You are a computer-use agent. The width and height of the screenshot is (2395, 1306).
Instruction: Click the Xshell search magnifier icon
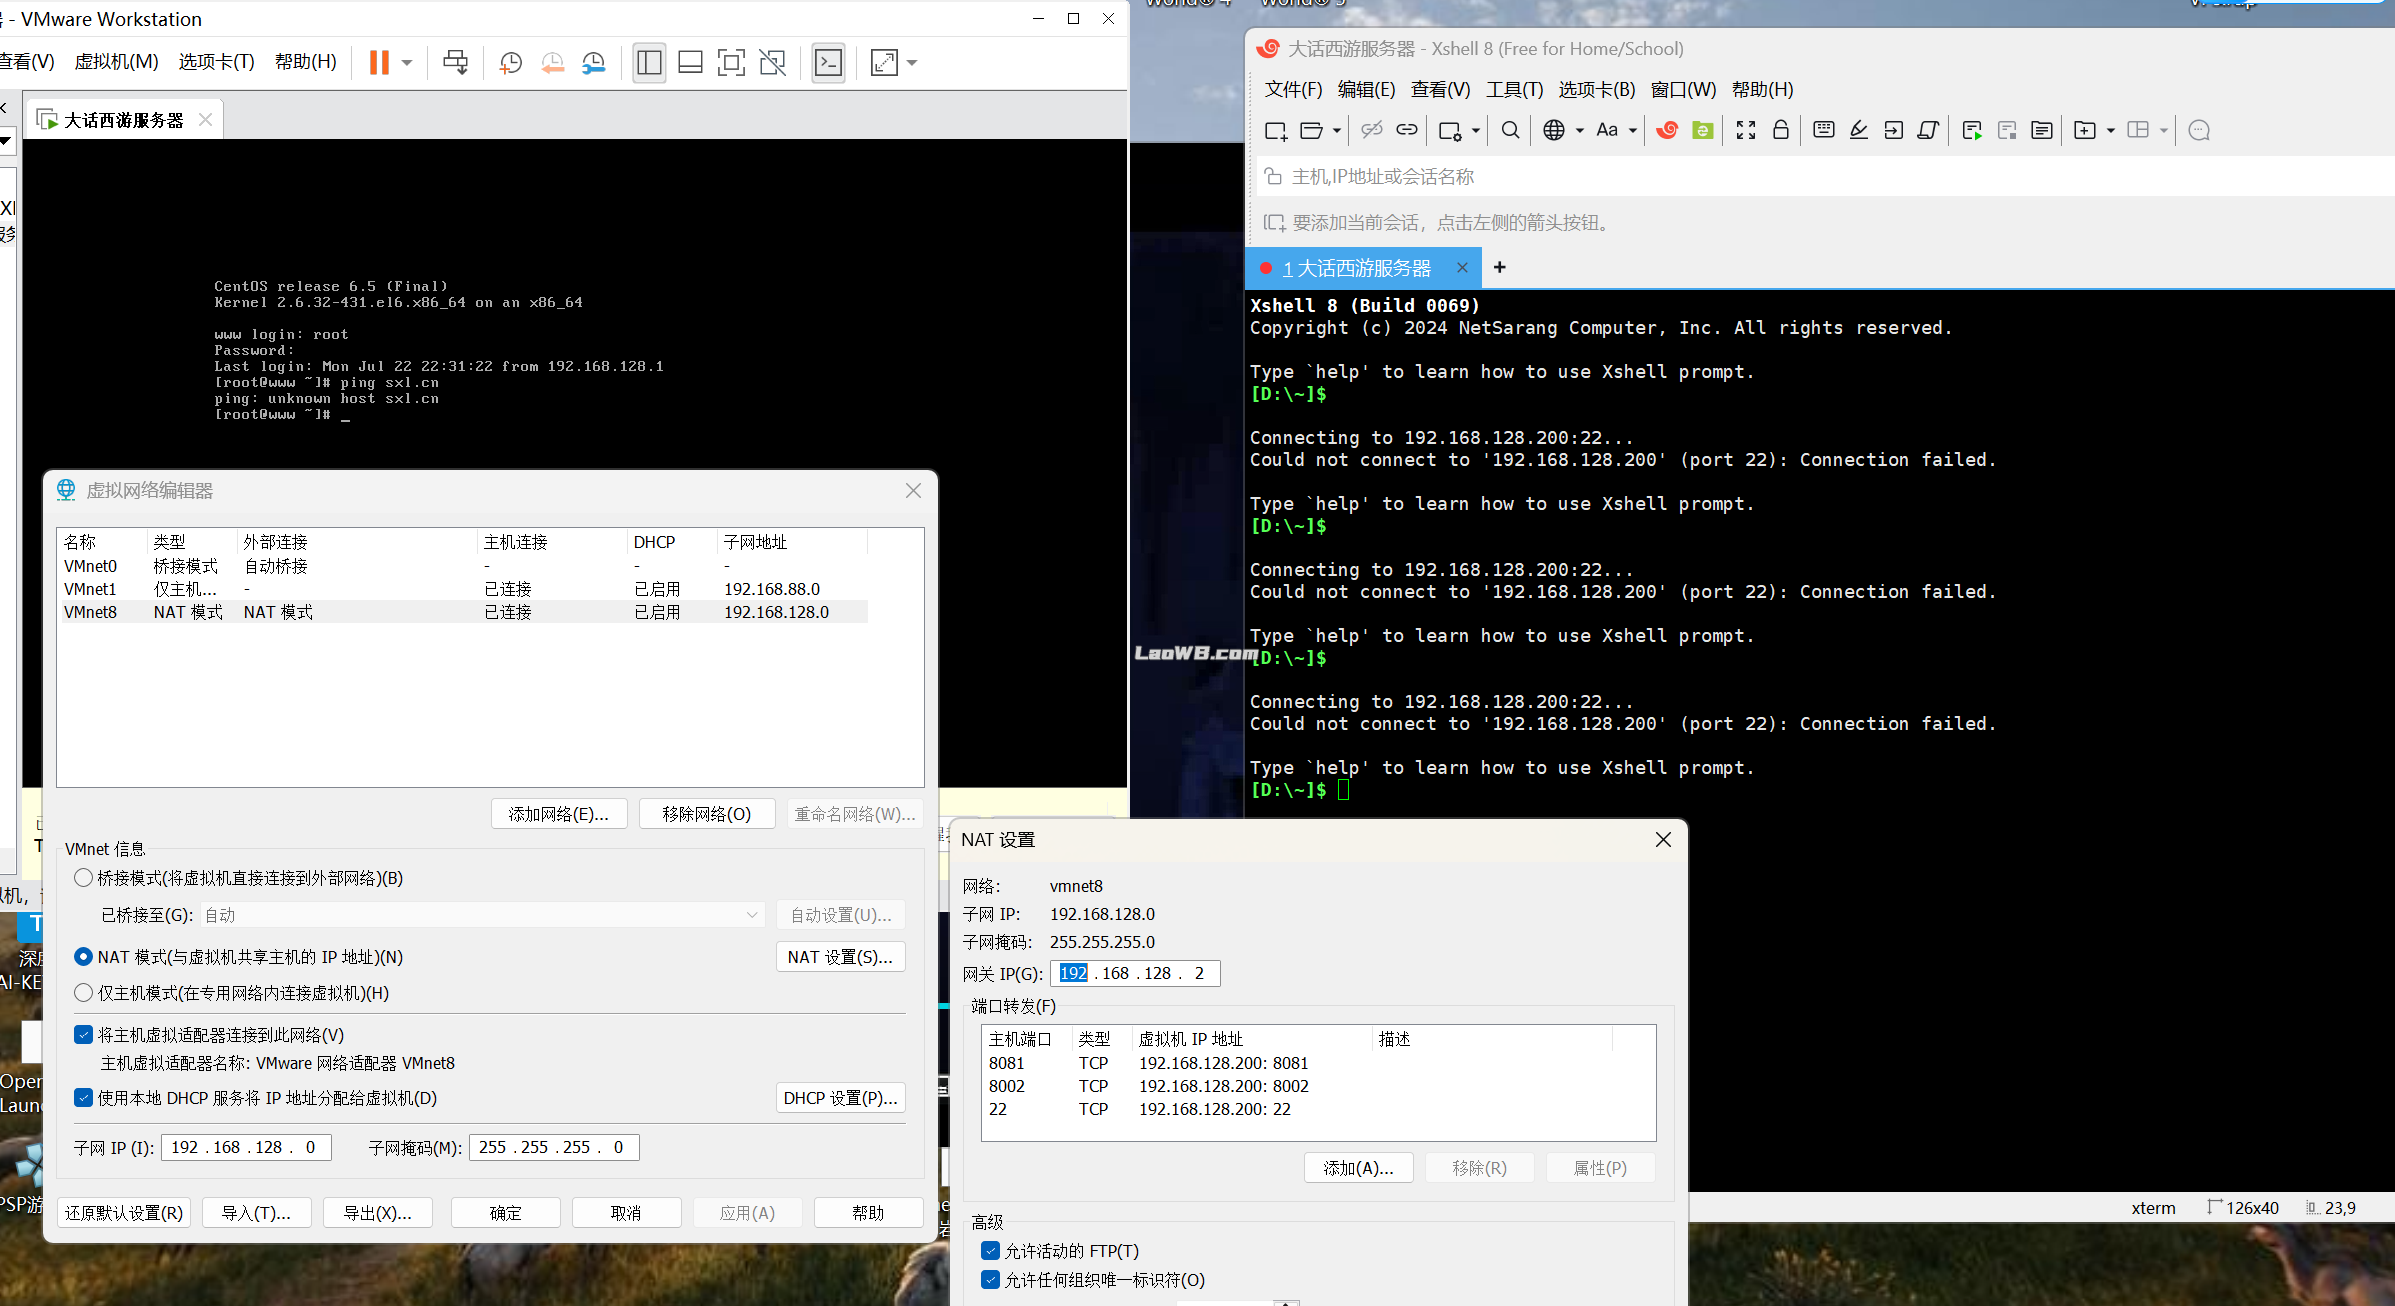point(1510,130)
